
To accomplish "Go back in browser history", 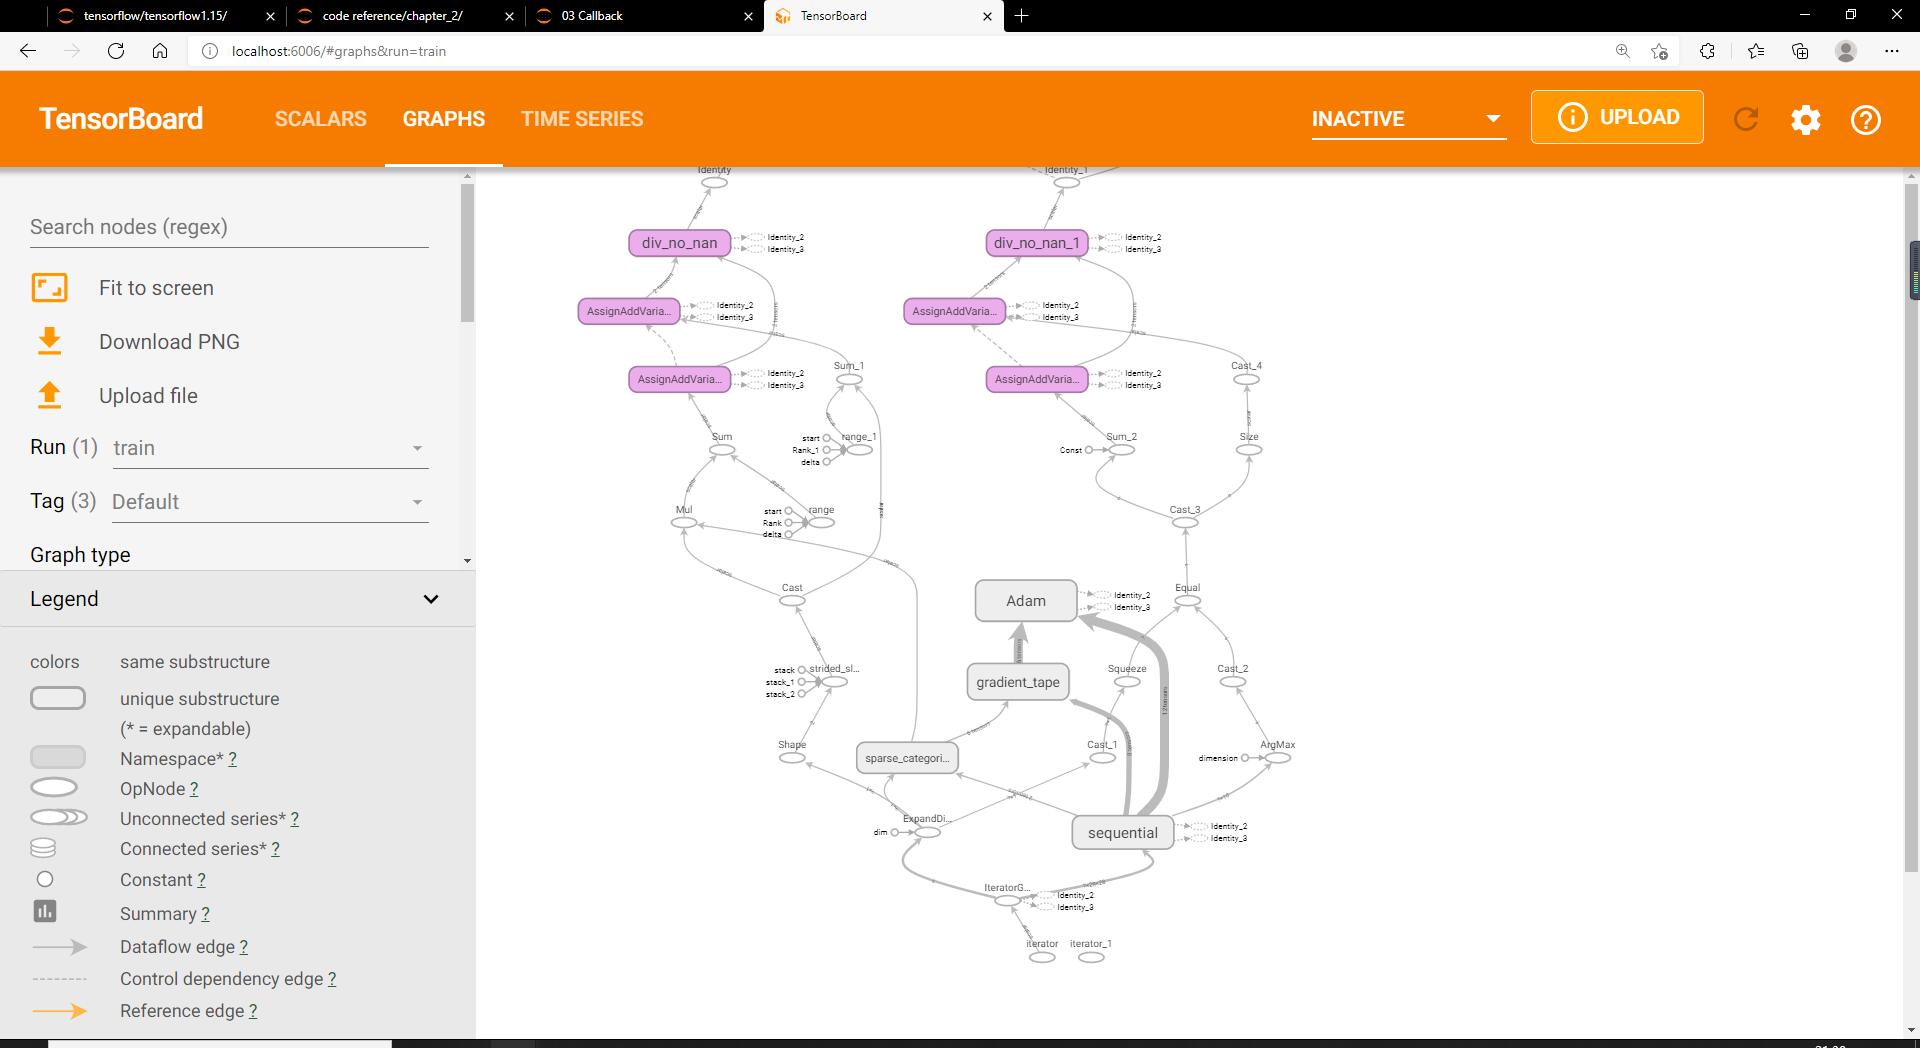I will [x=28, y=51].
